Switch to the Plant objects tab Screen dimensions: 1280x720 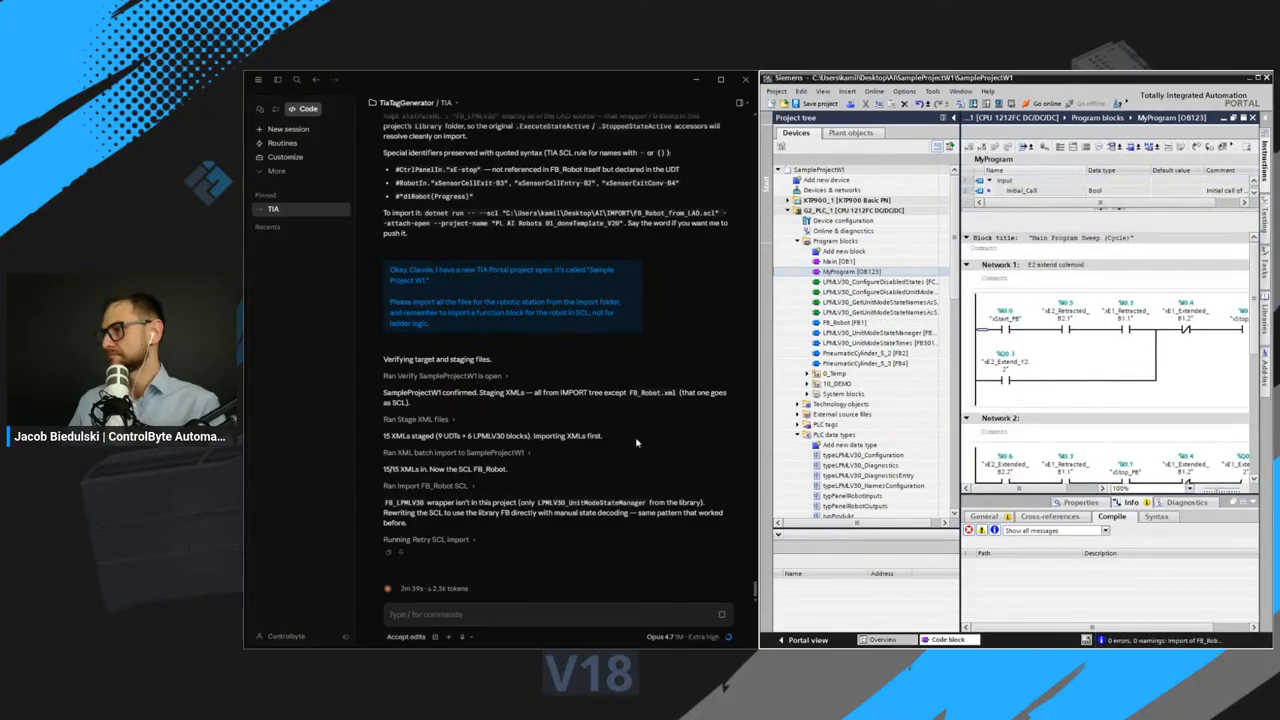pyautogui.click(x=850, y=133)
